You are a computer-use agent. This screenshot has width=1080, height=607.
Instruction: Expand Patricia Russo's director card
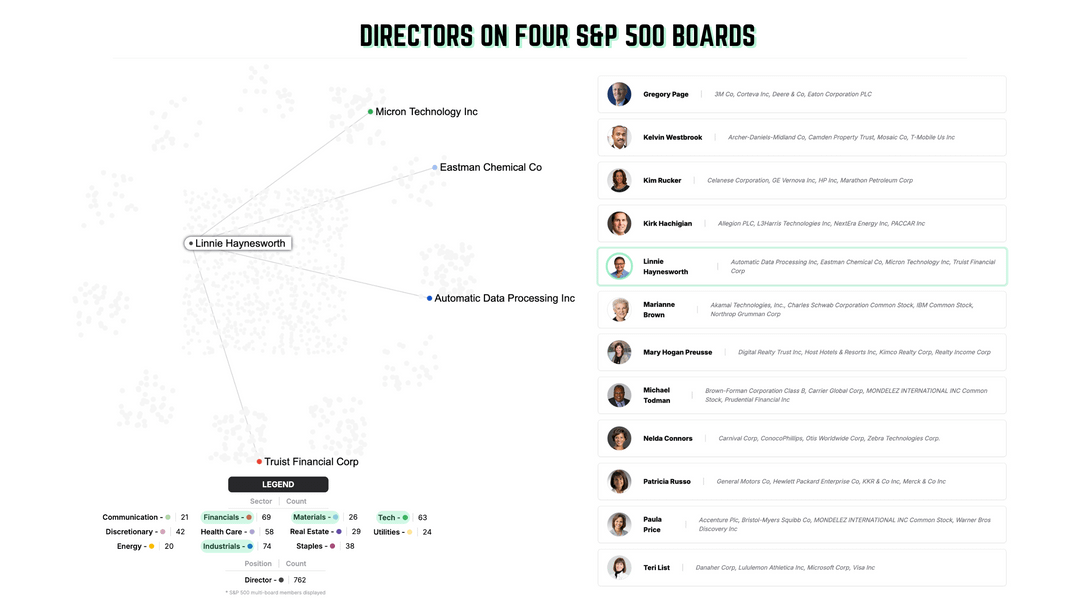(x=801, y=481)
